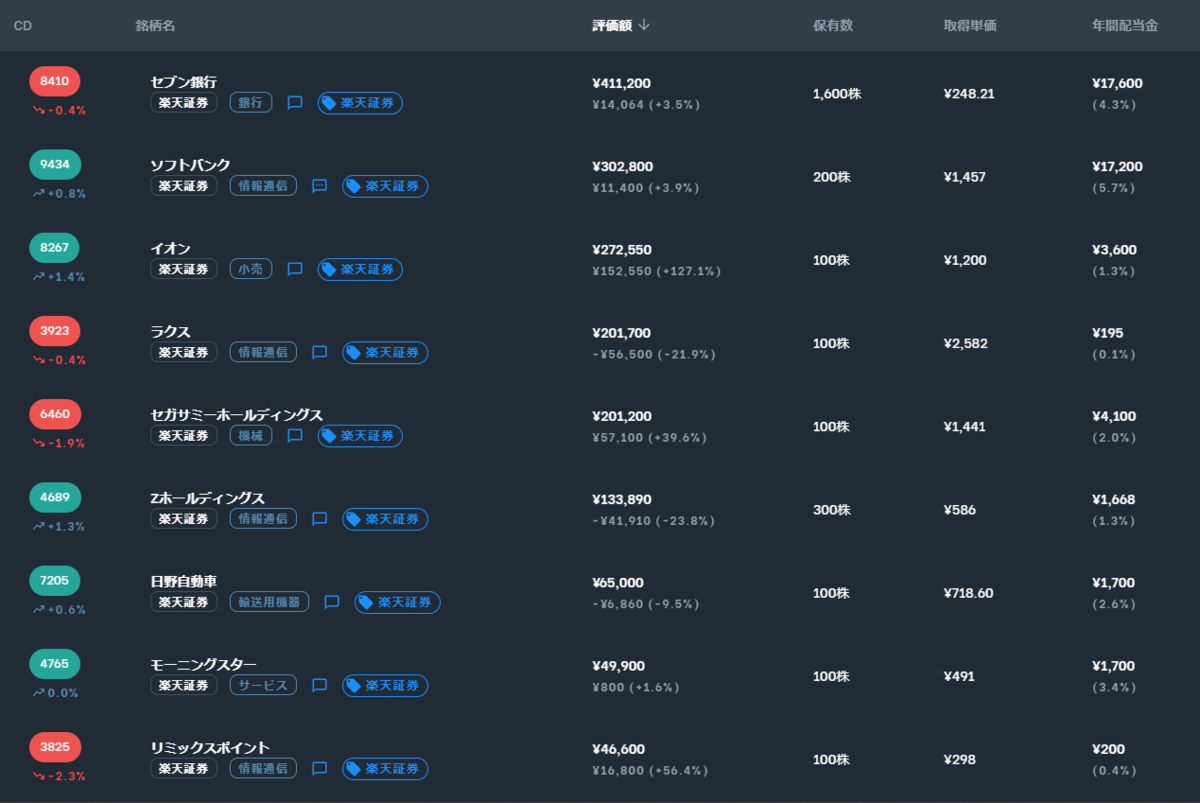Click the 3923 stock code badge
The height and width of the screenshot is (803, 1200).
click(55, 331)
